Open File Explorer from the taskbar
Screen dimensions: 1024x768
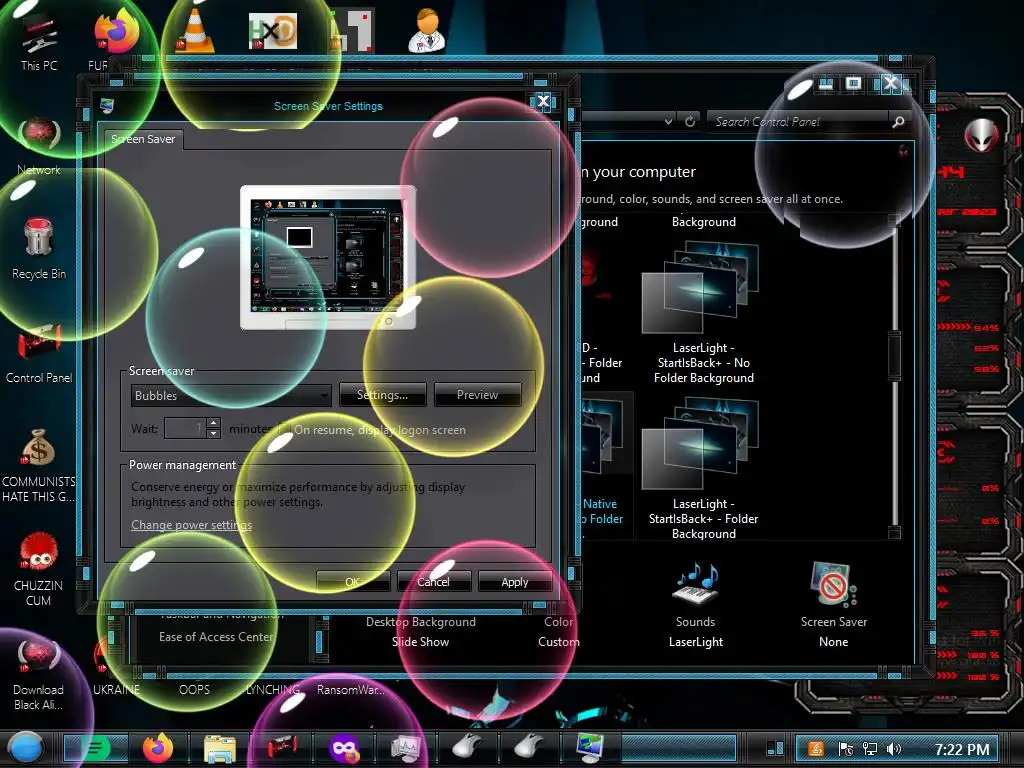(219, 748)
